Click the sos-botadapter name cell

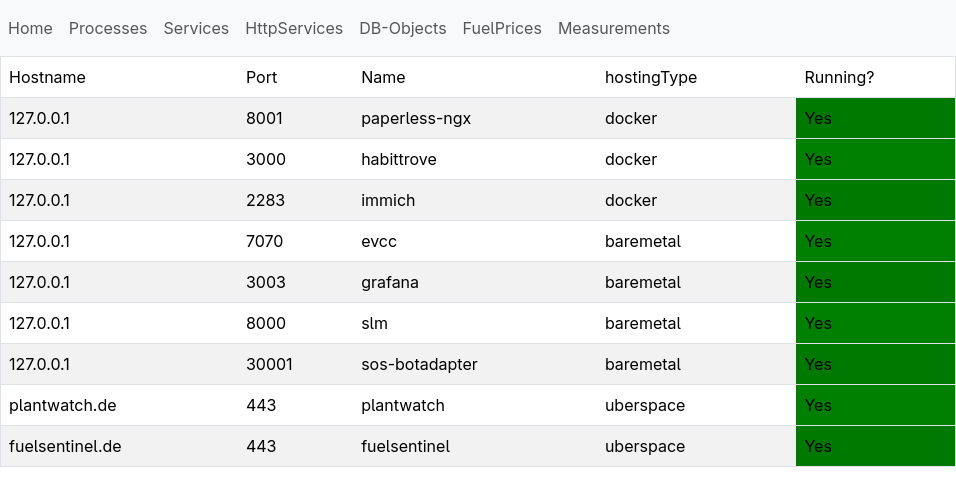[x=474, y=364]
